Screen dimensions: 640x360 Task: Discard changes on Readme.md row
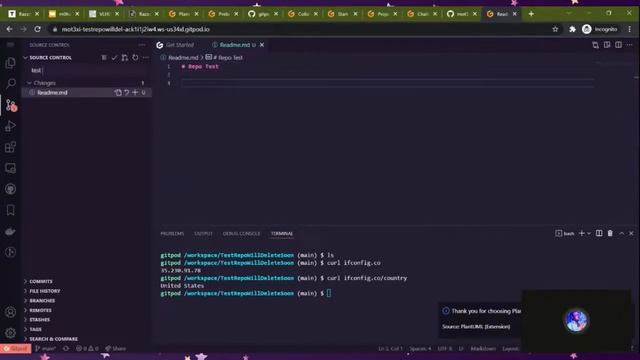[127, 93]
